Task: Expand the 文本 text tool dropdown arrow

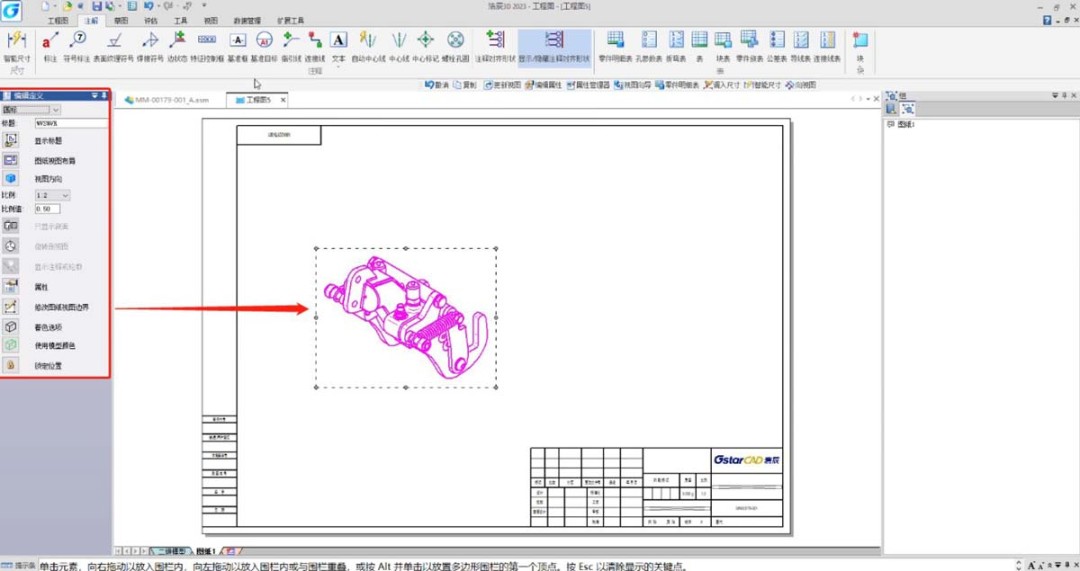Action: click(x=339, y=68)
